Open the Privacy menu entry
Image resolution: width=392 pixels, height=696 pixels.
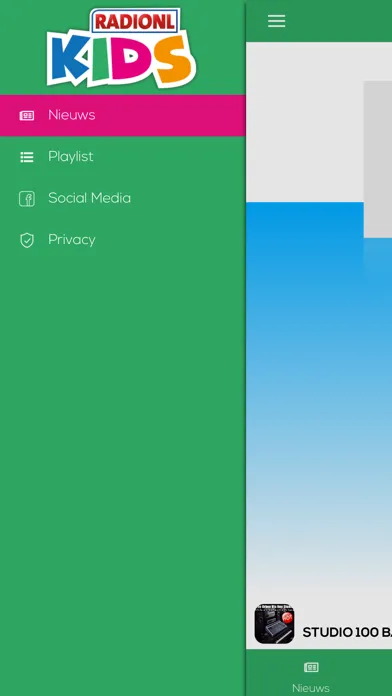click(x=123, y=240)
